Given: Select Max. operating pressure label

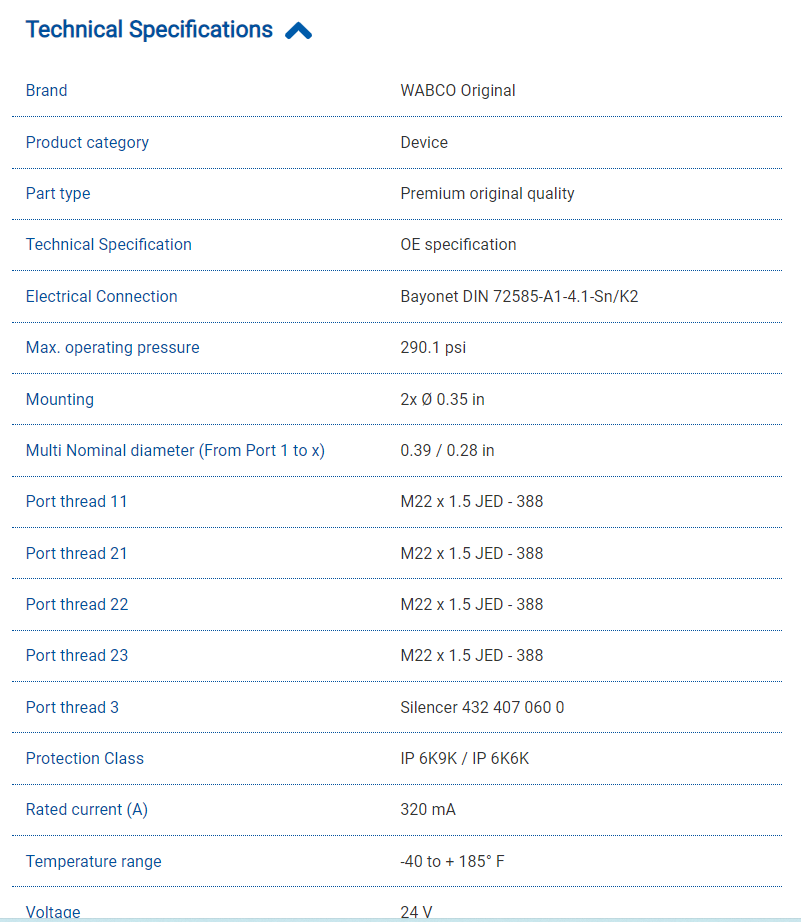Looking at the screenshot, I should (112, 348).
